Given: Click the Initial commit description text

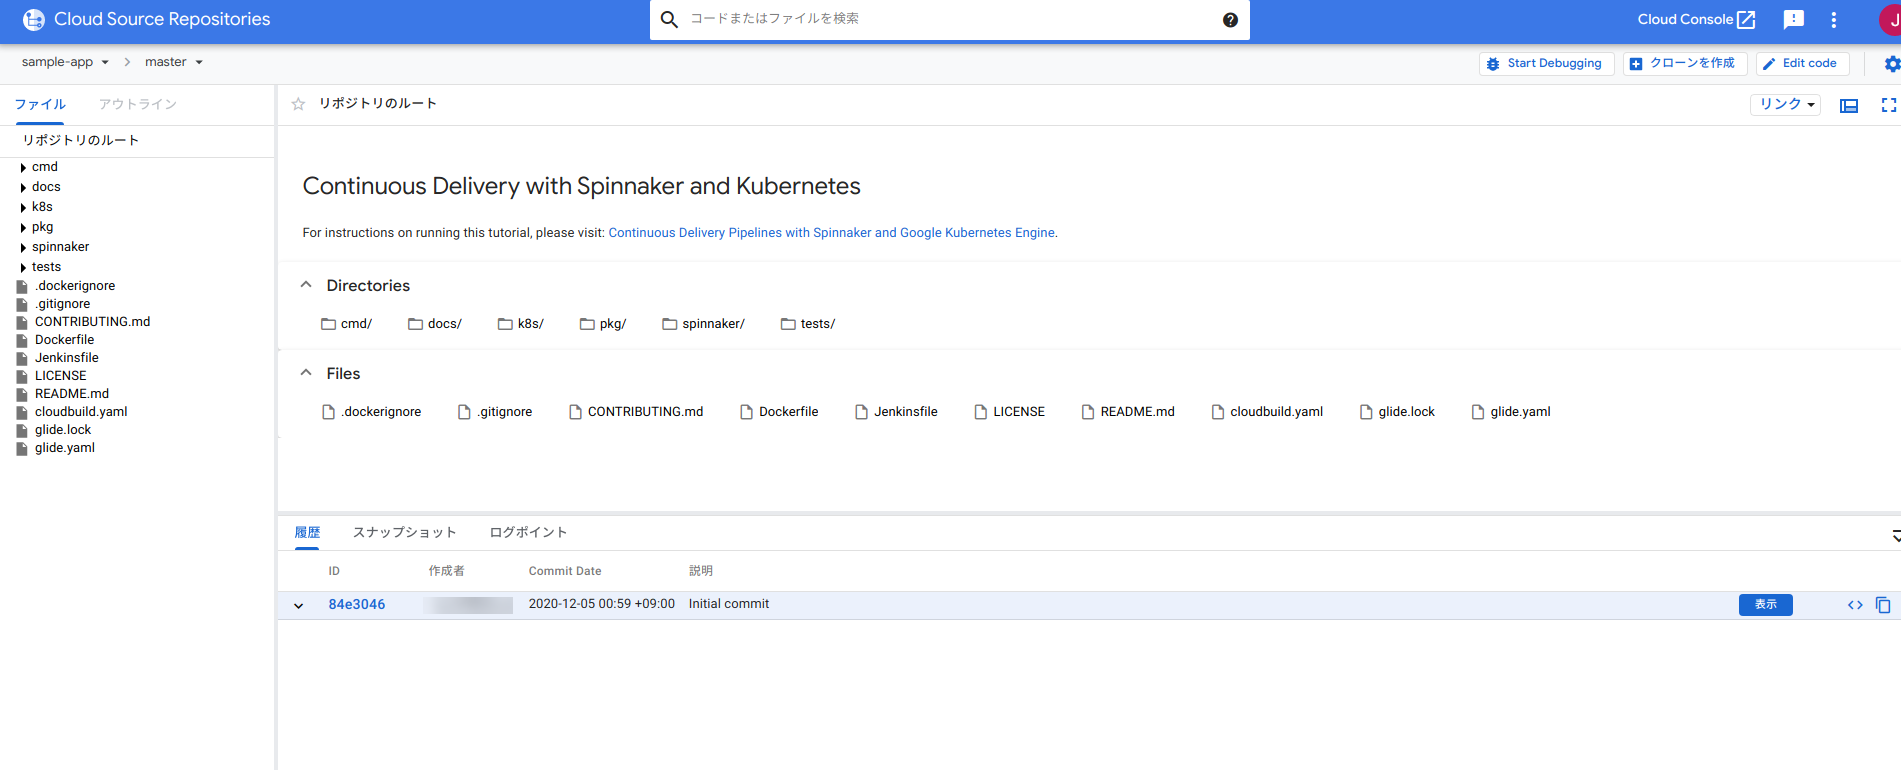Looking at the screenshot, I should click(x=729, y=604).
